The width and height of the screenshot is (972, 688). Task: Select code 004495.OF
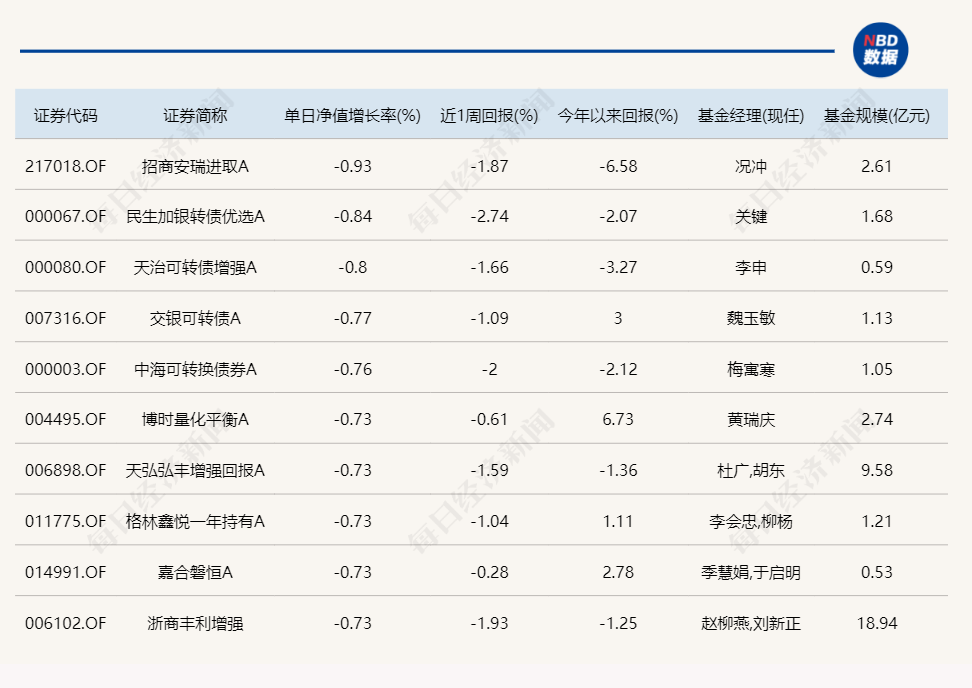66,419
